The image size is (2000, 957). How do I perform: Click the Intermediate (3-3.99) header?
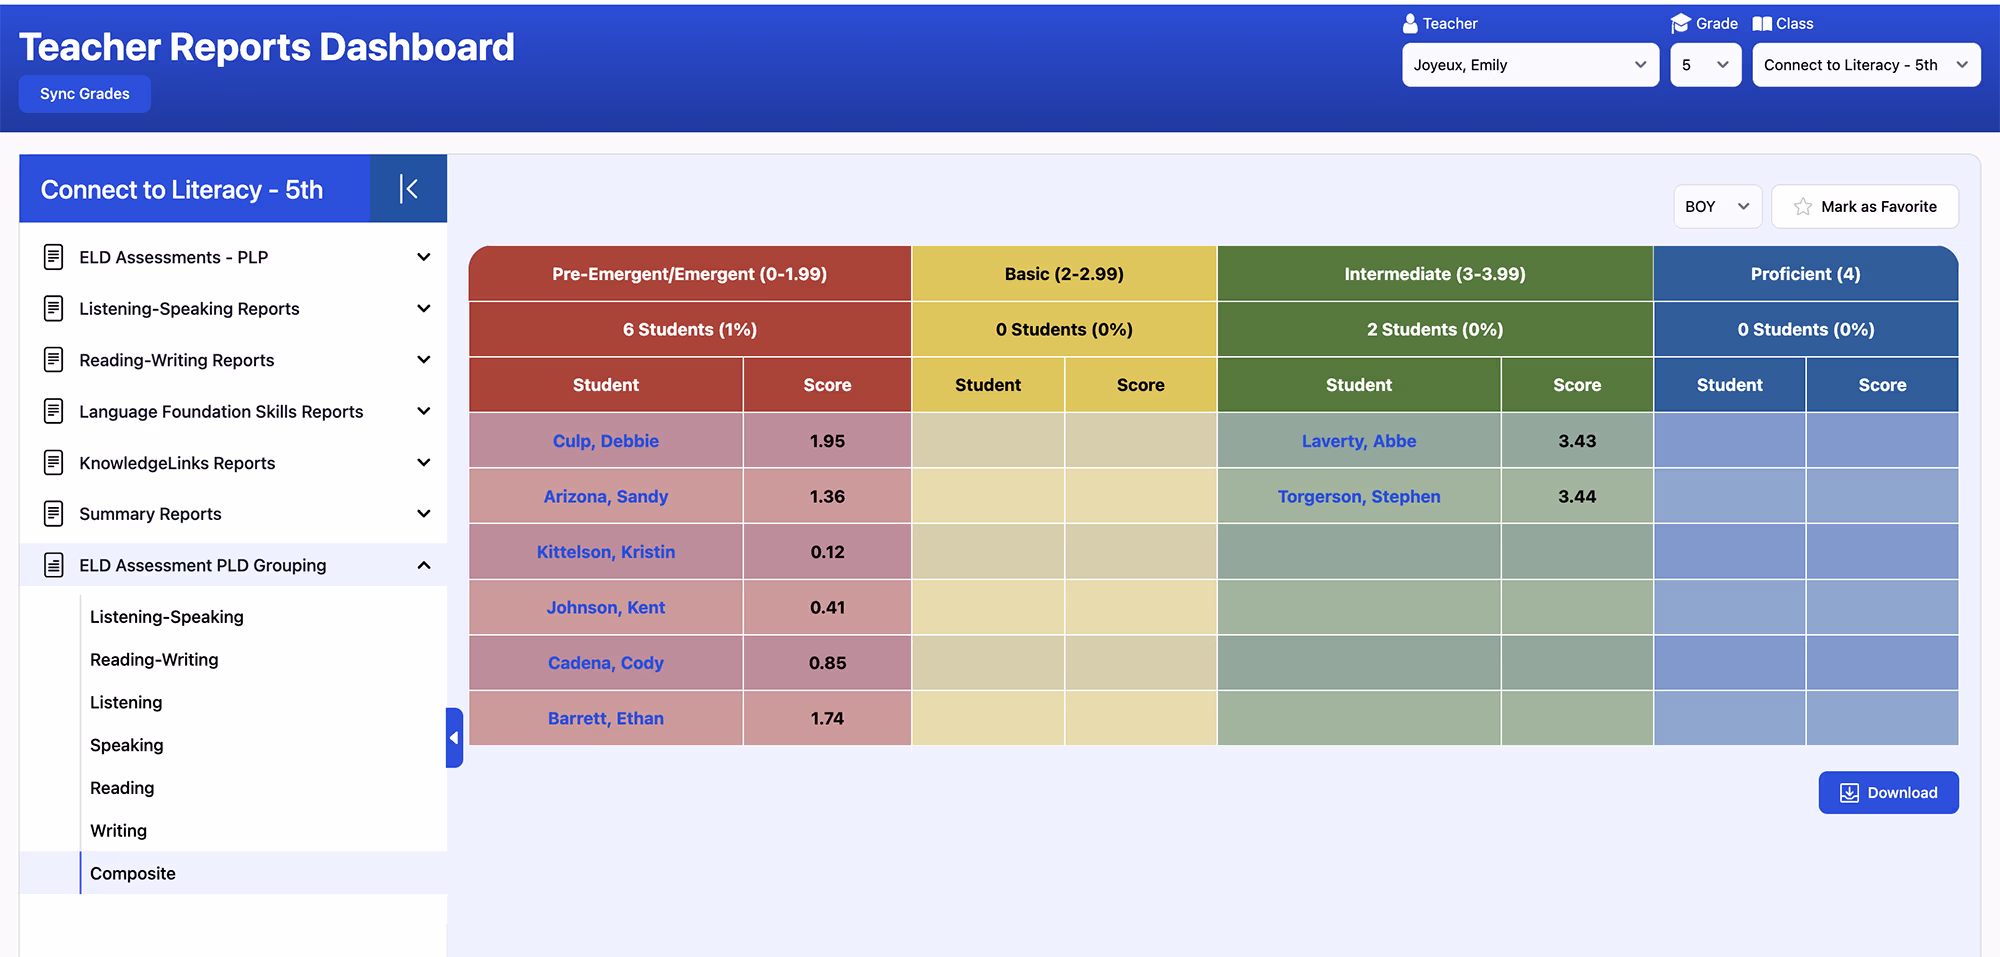click(1435, 274)
